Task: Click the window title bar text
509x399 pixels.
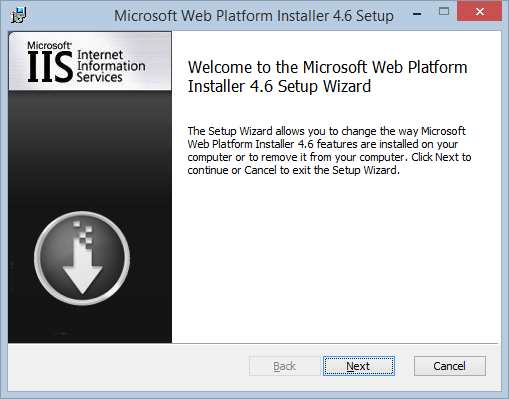Action: coord(254,16)
